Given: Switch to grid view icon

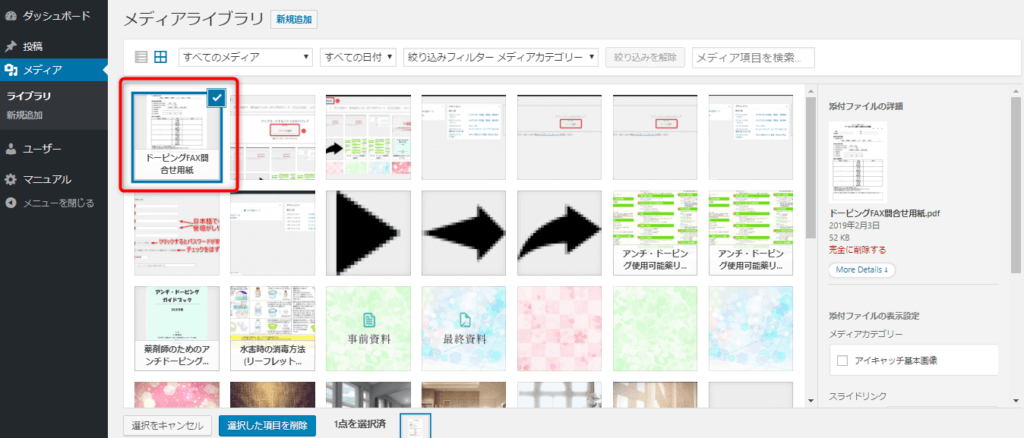Looking at the screenshot, I should click(x=160, y=57).
